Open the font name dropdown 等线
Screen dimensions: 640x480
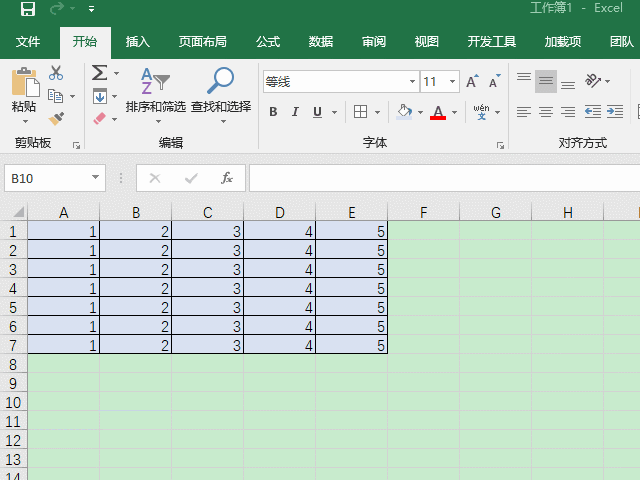pos(412,82)
